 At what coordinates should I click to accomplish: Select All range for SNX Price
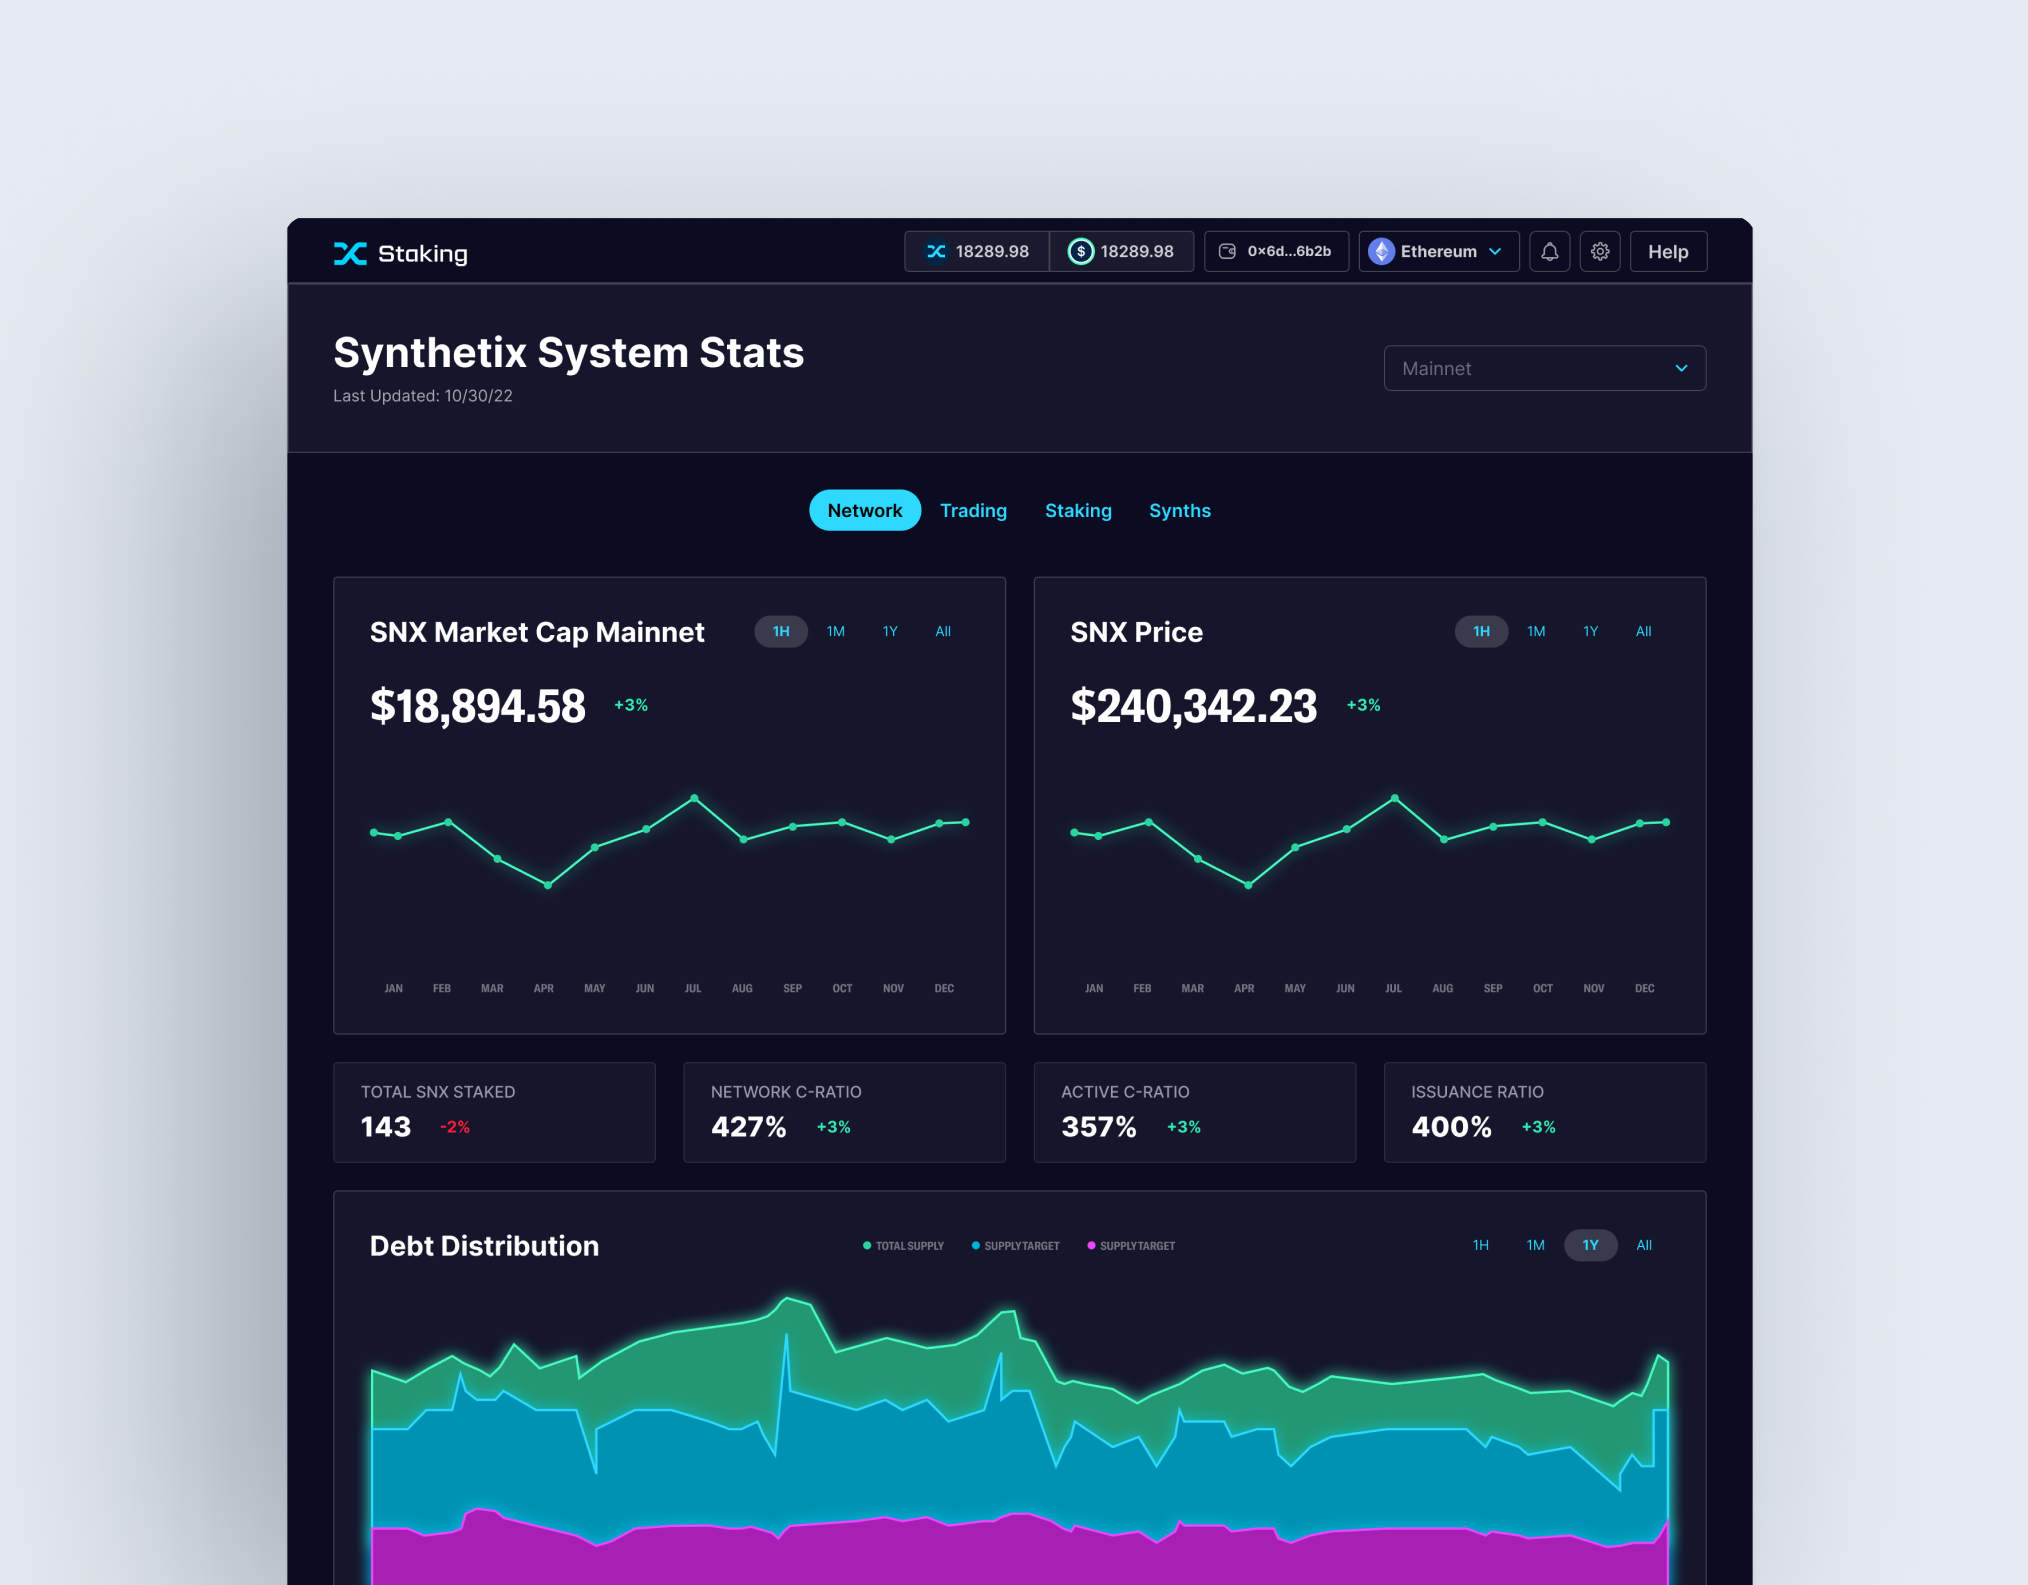tap(1643, 631)
